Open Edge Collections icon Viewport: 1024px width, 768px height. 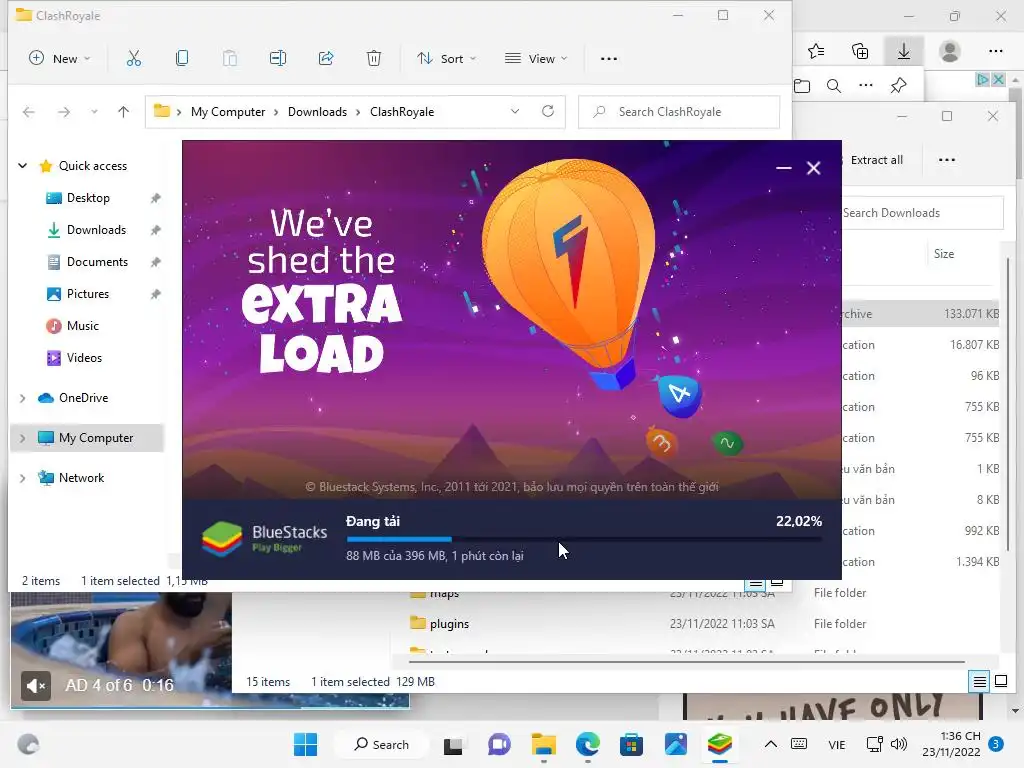tap(860, 51)
